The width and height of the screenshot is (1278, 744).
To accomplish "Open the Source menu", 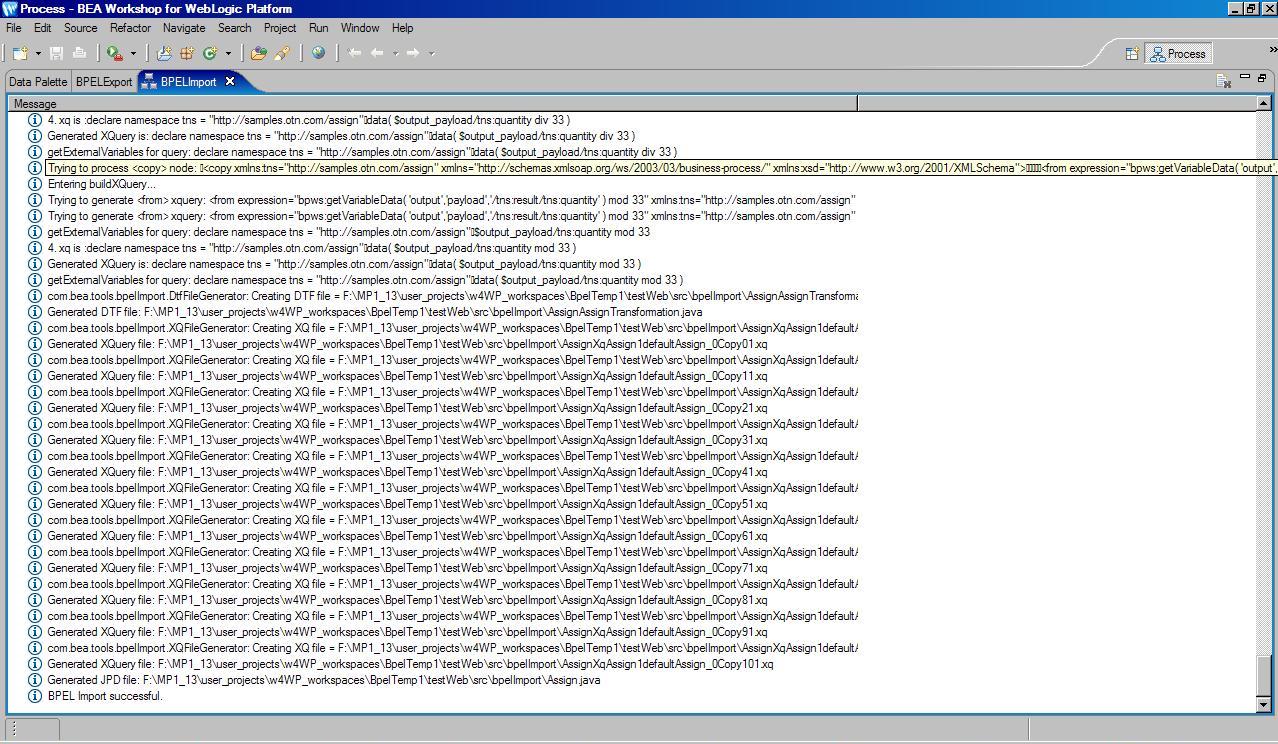I will [81, 28].
